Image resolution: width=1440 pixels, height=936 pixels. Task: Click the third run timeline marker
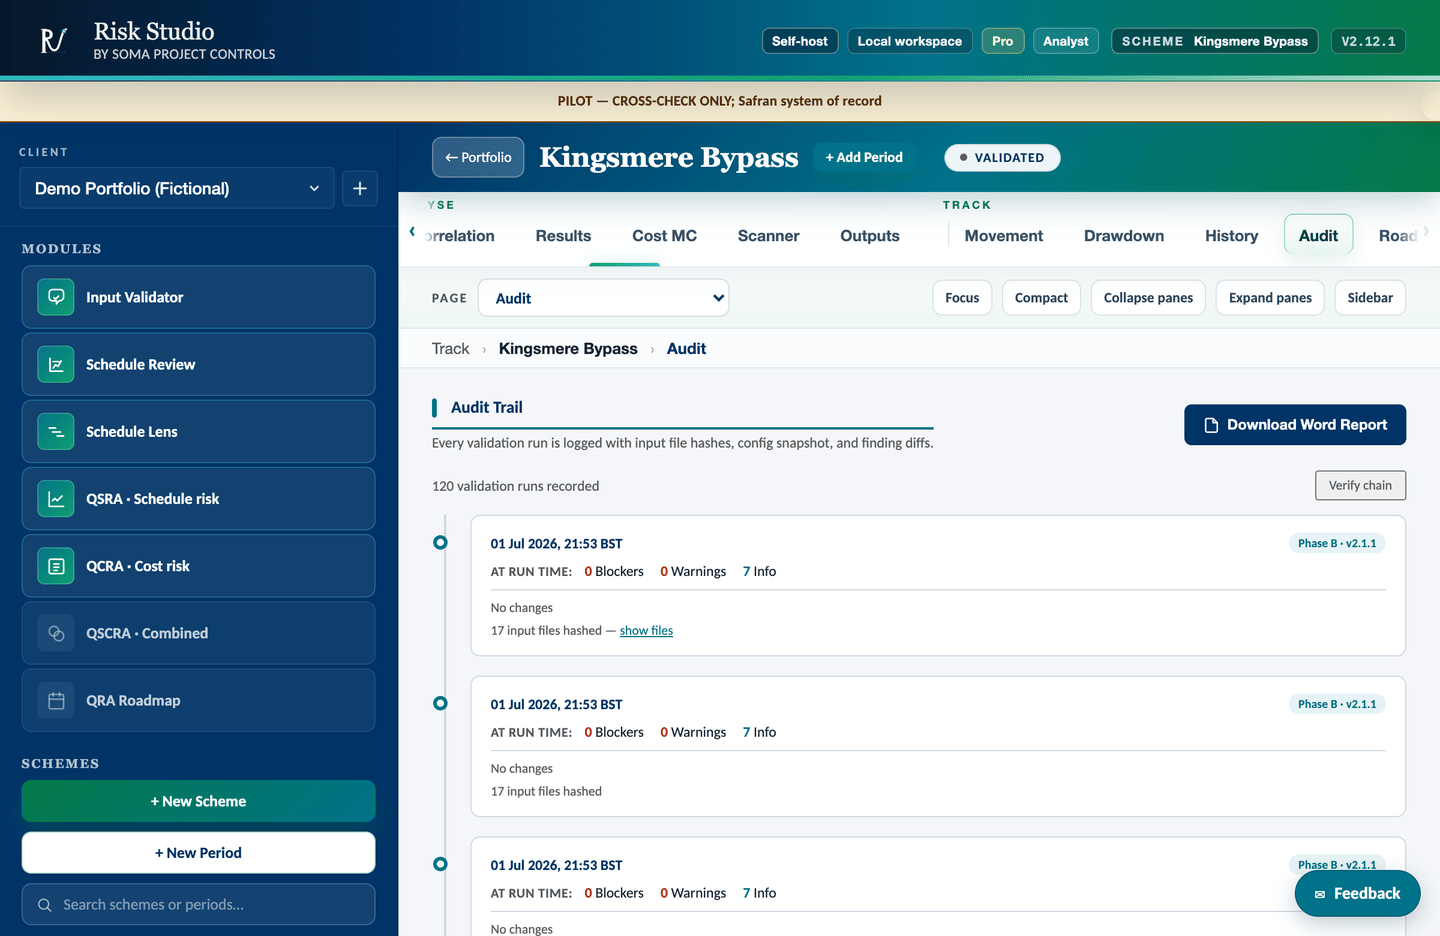[440, 864]
